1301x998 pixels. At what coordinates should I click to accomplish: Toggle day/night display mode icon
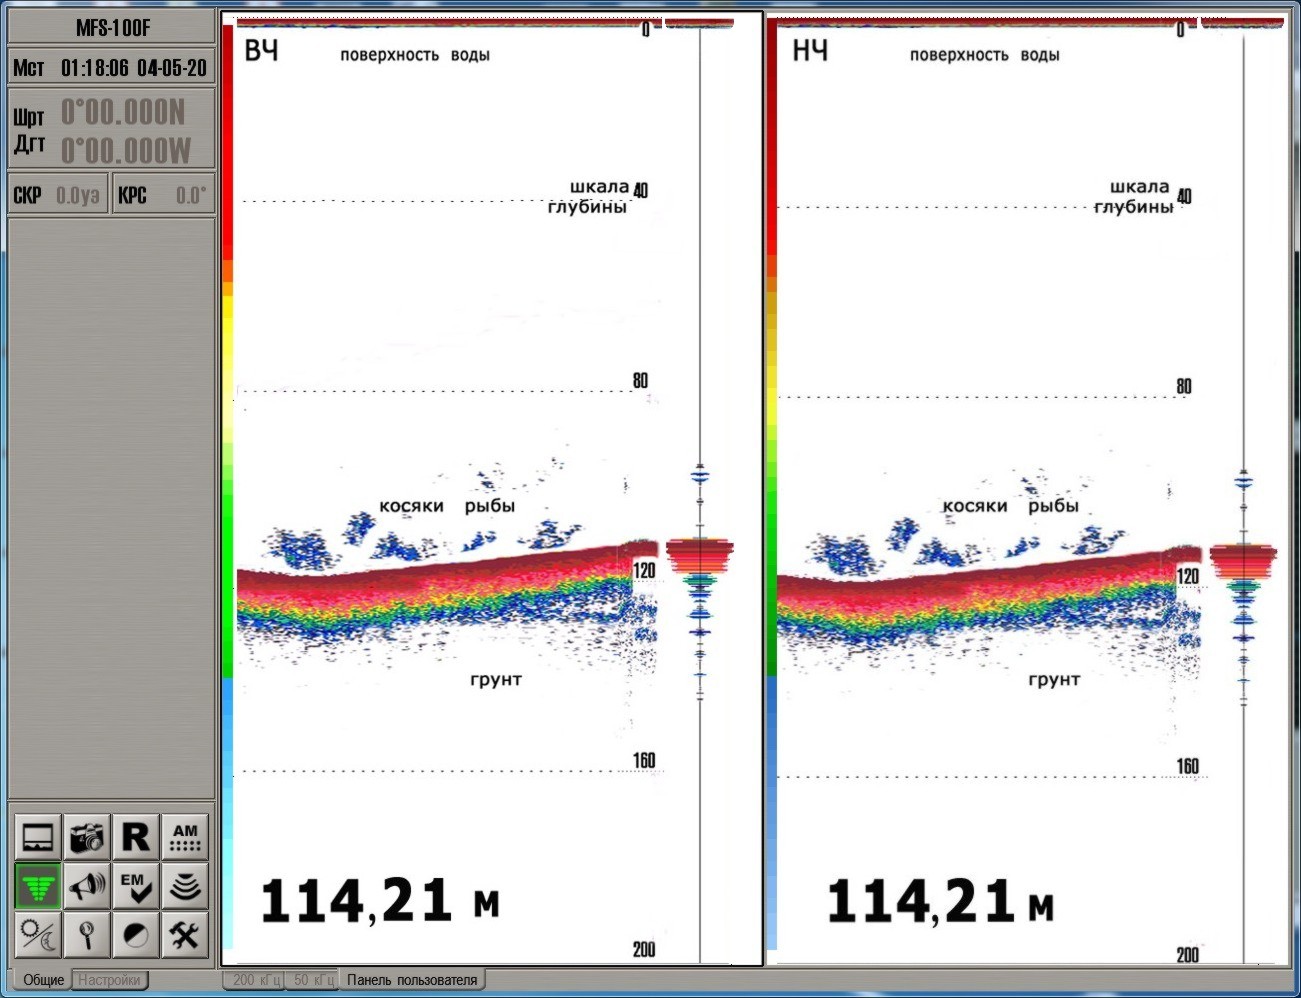click(38, 934)
